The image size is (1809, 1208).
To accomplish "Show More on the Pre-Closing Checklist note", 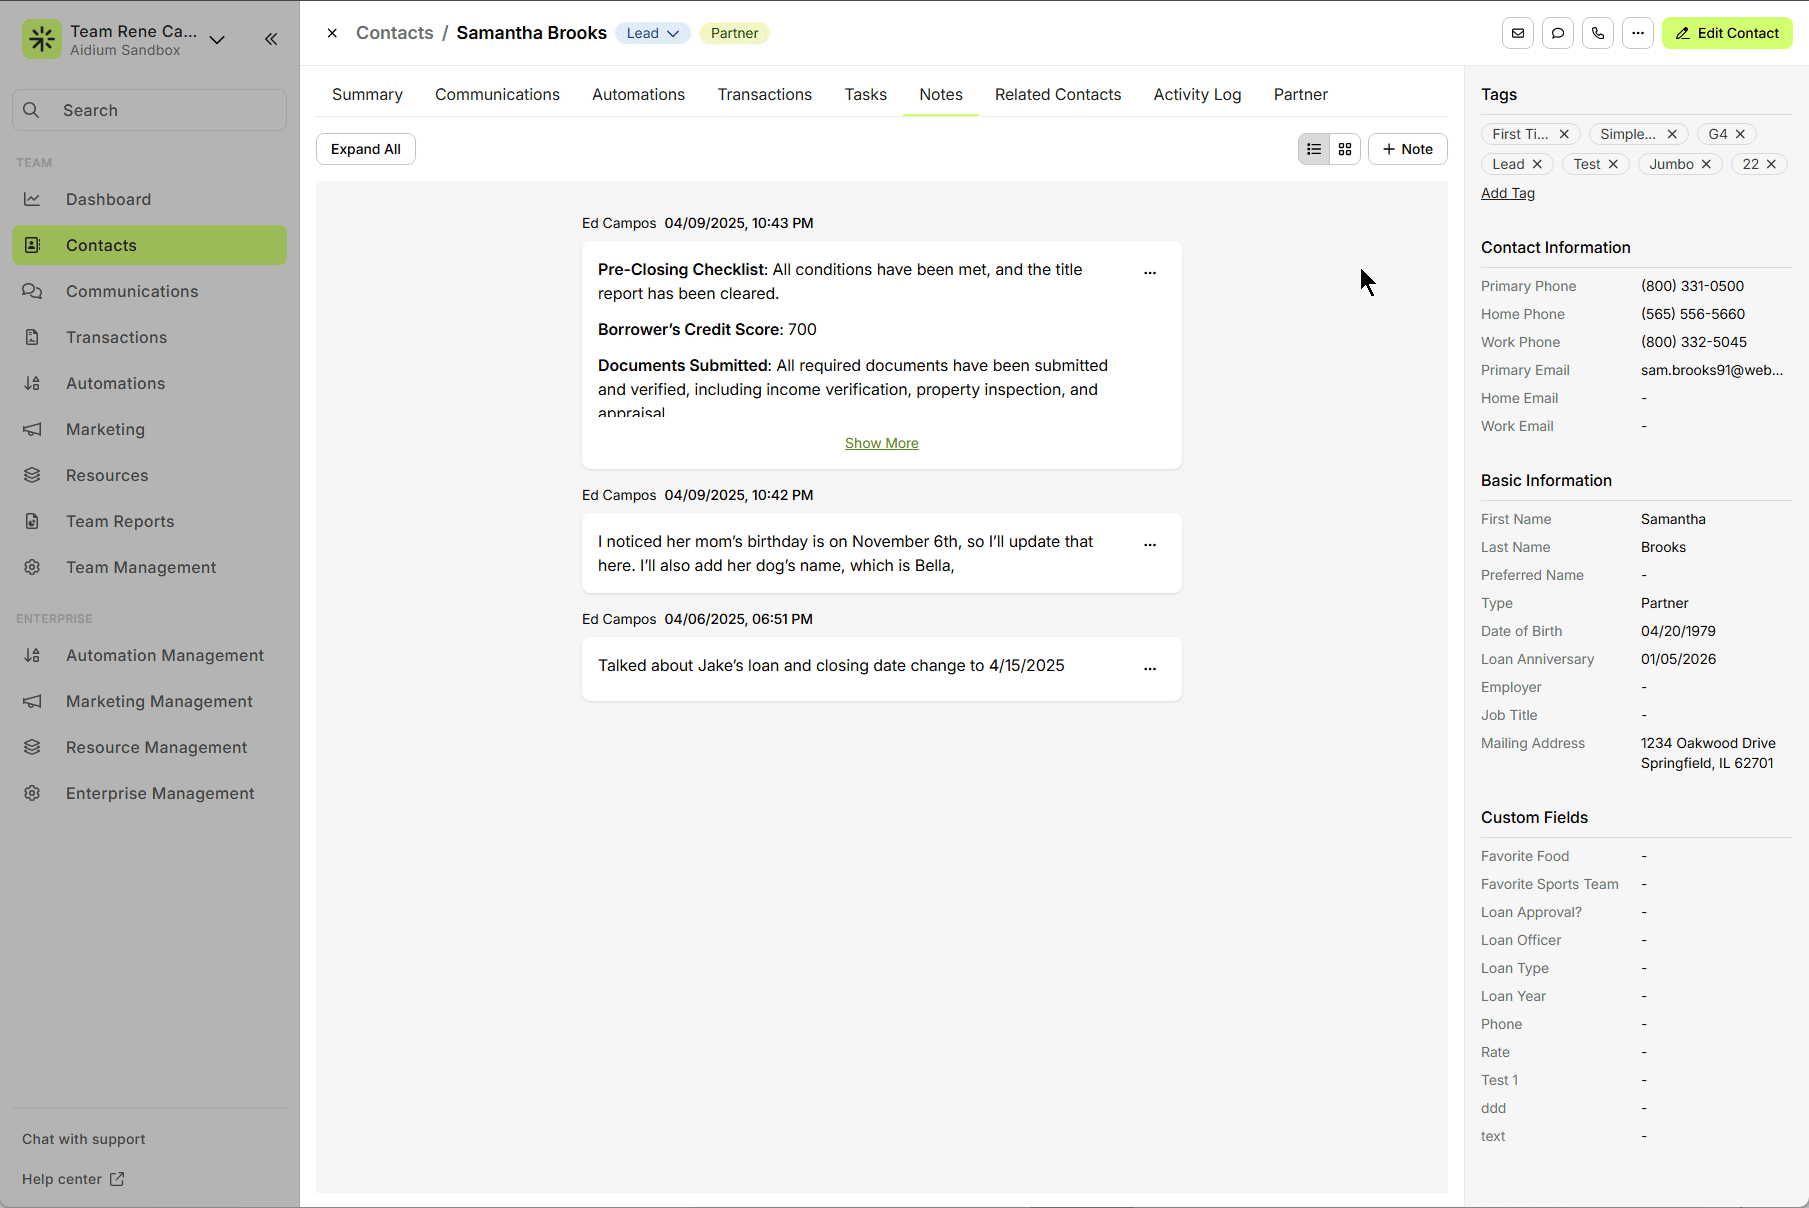I will click(881, 443).
